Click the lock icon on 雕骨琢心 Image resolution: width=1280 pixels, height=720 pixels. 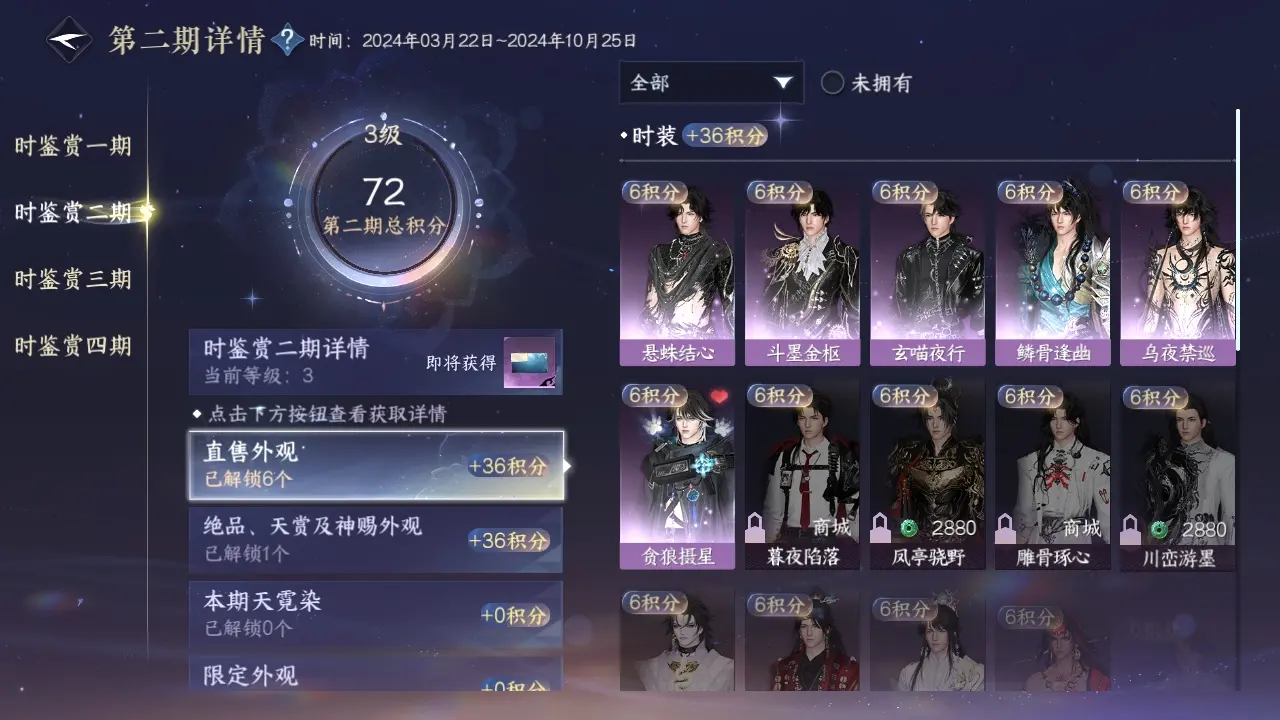coord(1007,527)
